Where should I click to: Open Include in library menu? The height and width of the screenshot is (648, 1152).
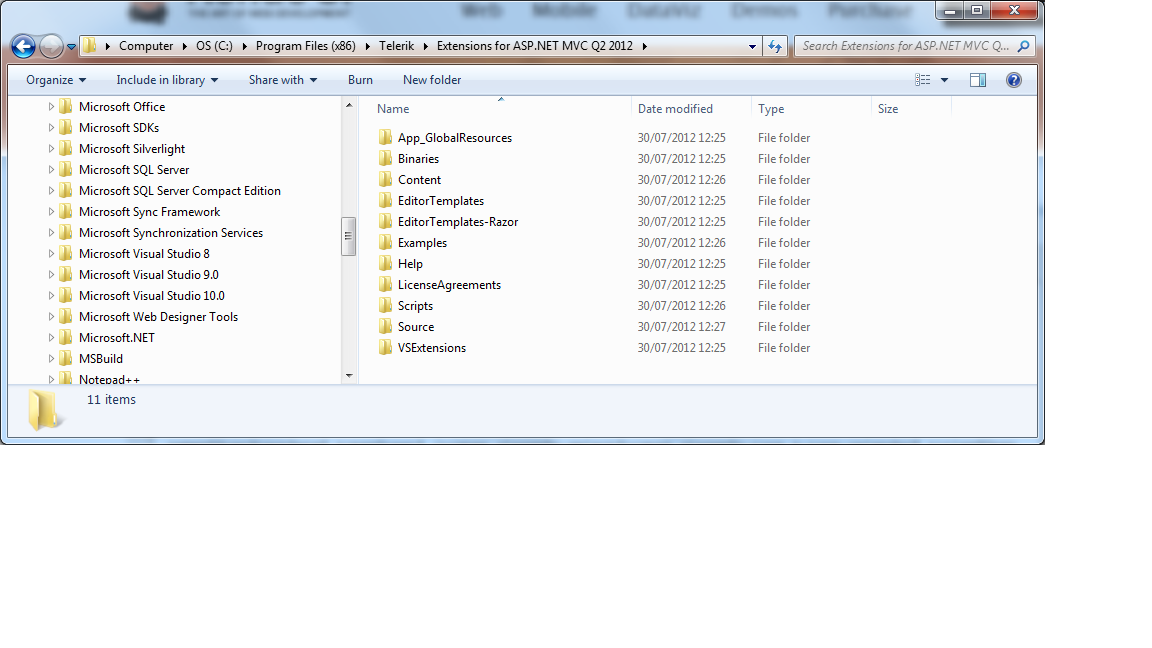point(167,80)
